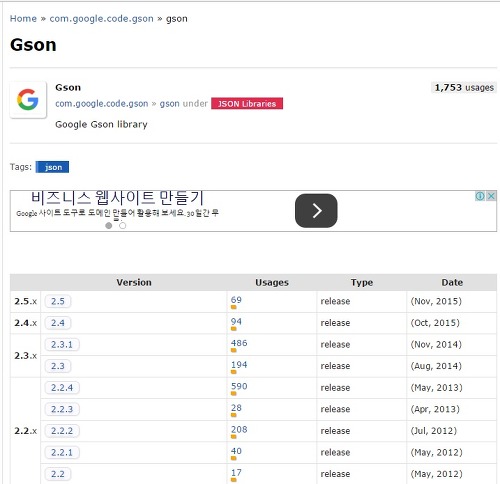Click the 2.3.x version group label
The width and height of the screenshot is (500, 484).
click(x=25, y=355)
